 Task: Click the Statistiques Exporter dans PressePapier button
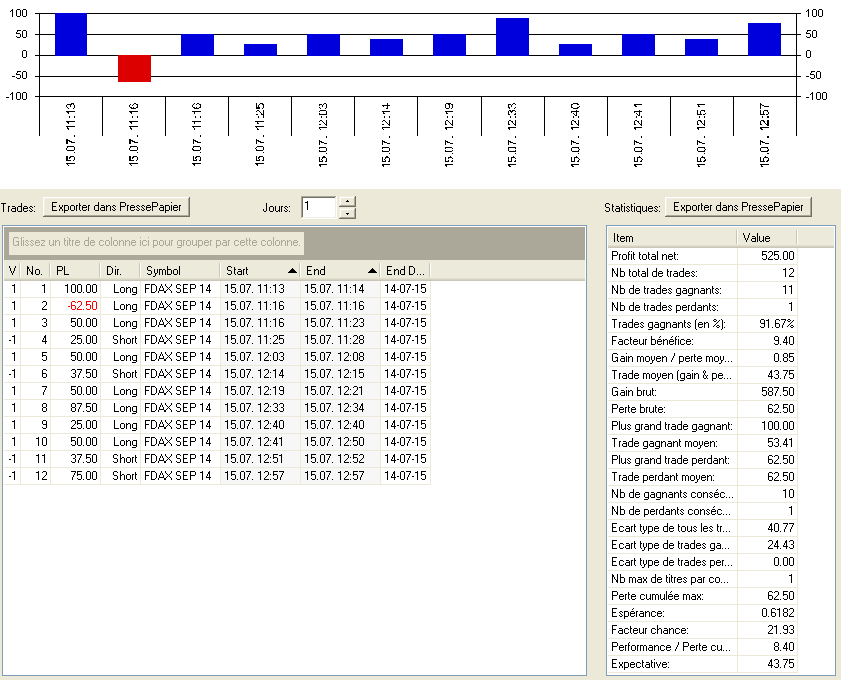(x=738, y=207)
